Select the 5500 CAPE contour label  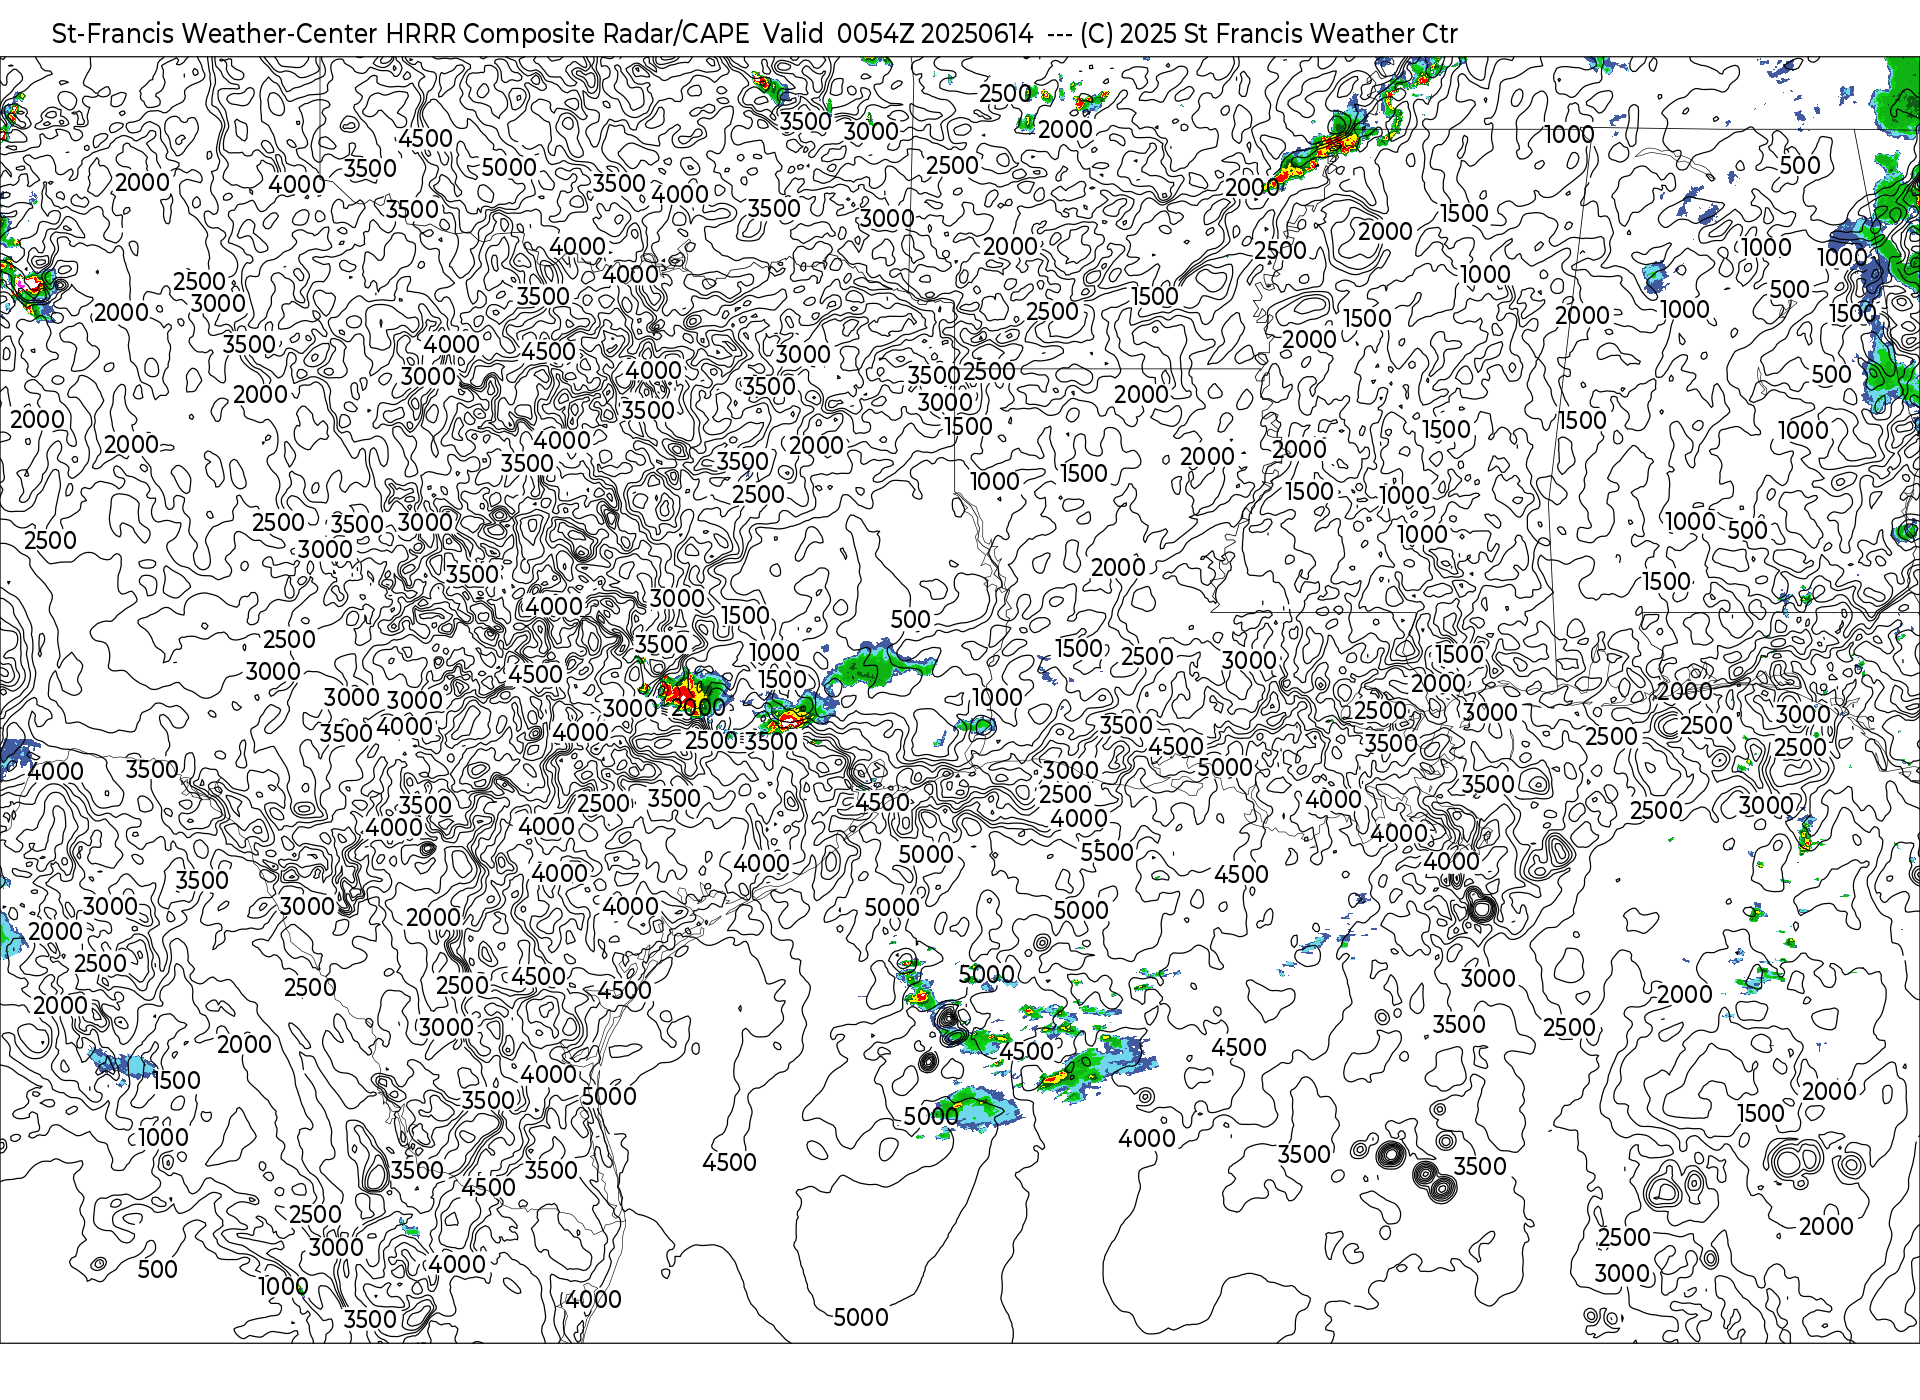pyautogui.click(x=1107, y=852)
